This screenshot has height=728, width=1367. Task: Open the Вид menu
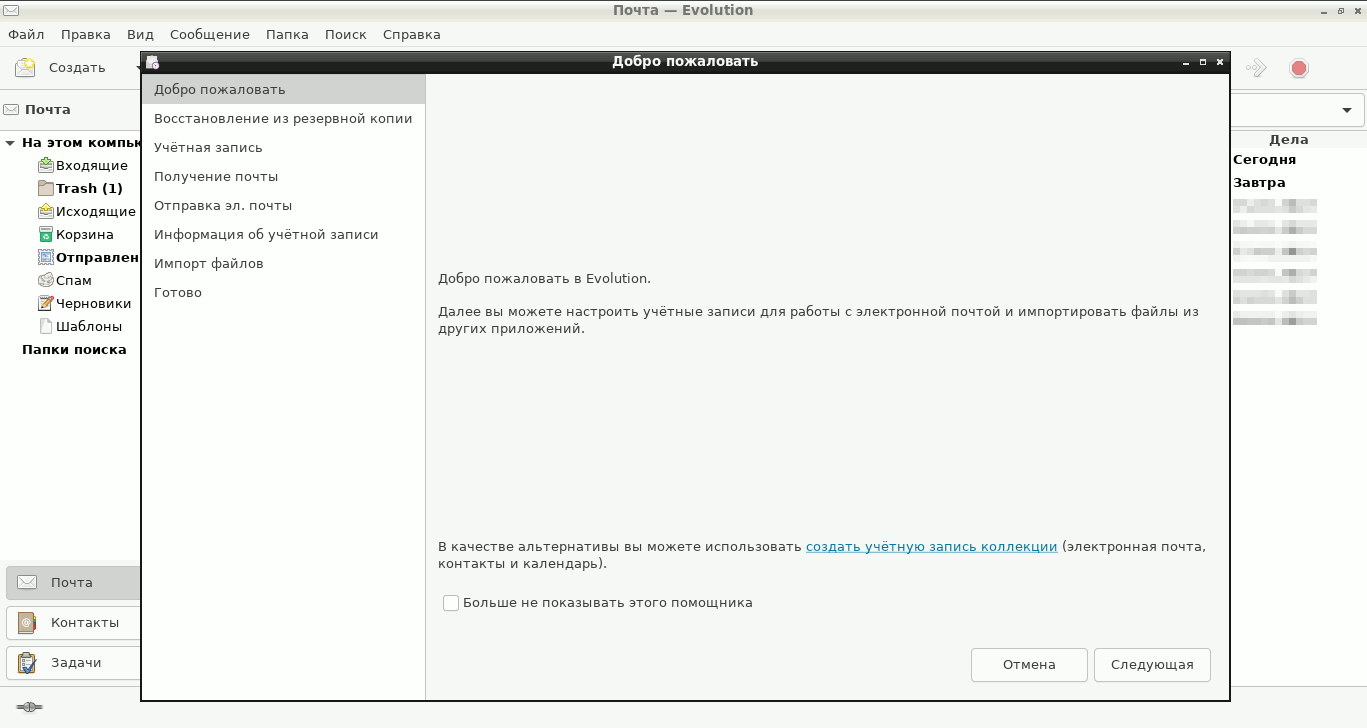point(141,34)
